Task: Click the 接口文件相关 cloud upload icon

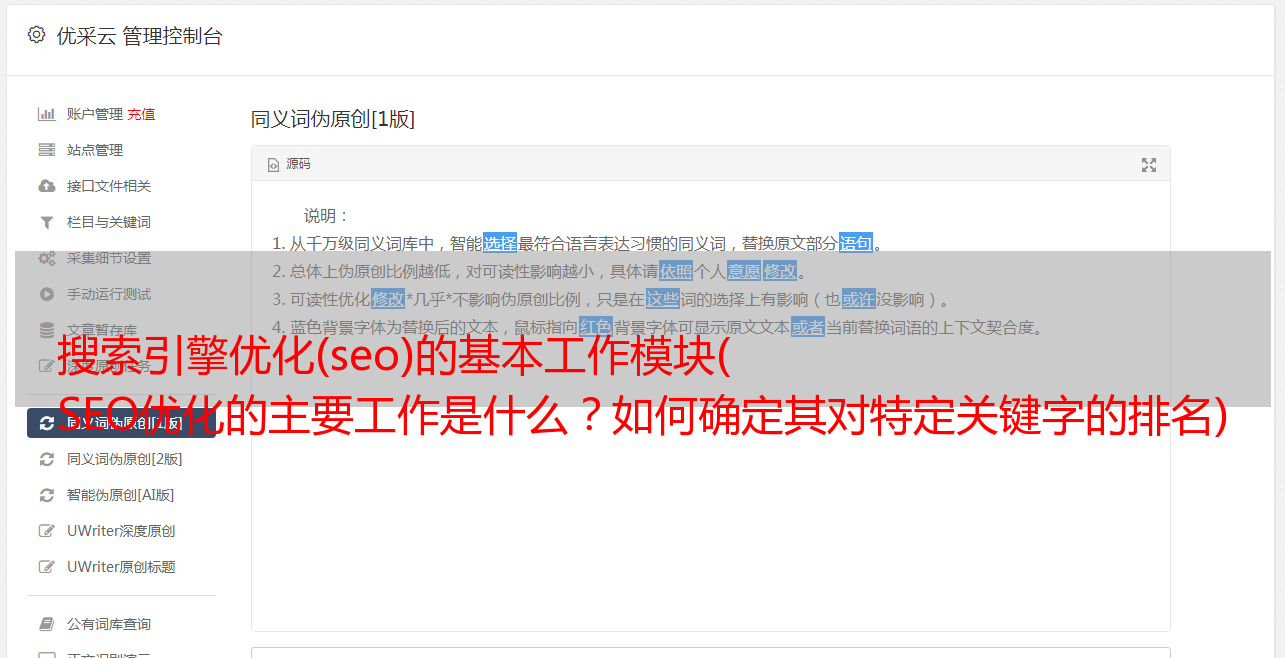Action: [x=46, y=186]
